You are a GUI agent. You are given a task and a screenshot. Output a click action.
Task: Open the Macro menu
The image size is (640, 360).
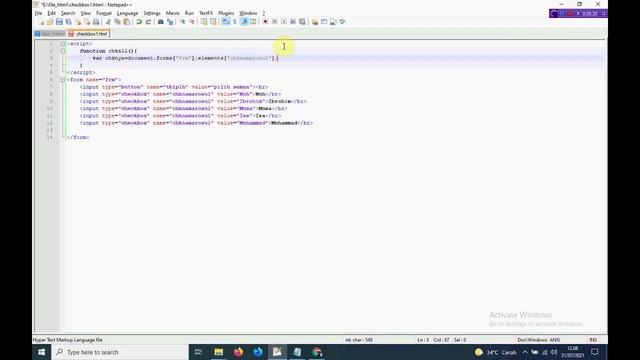tap(173, 13)
